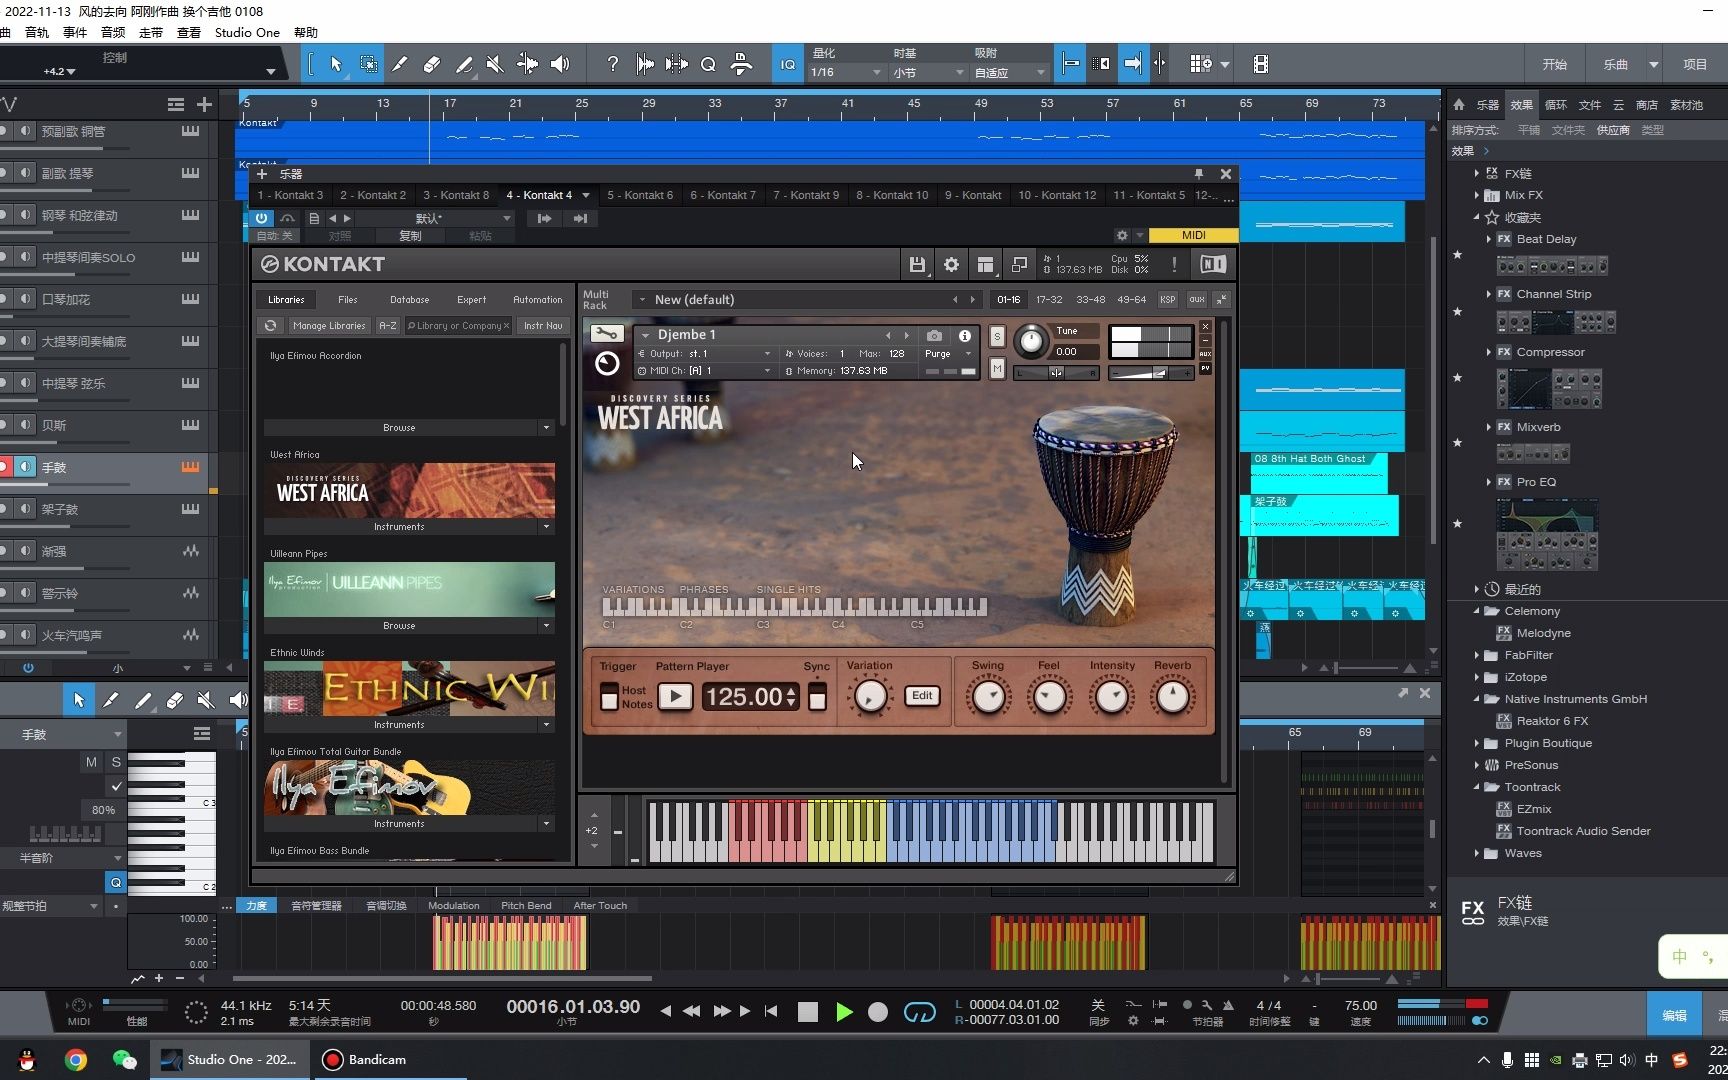The width and height of the screenshot is (1728, 1080).
Task: Switch browser to 循环 tab
Action: (x=1555, y=104)
